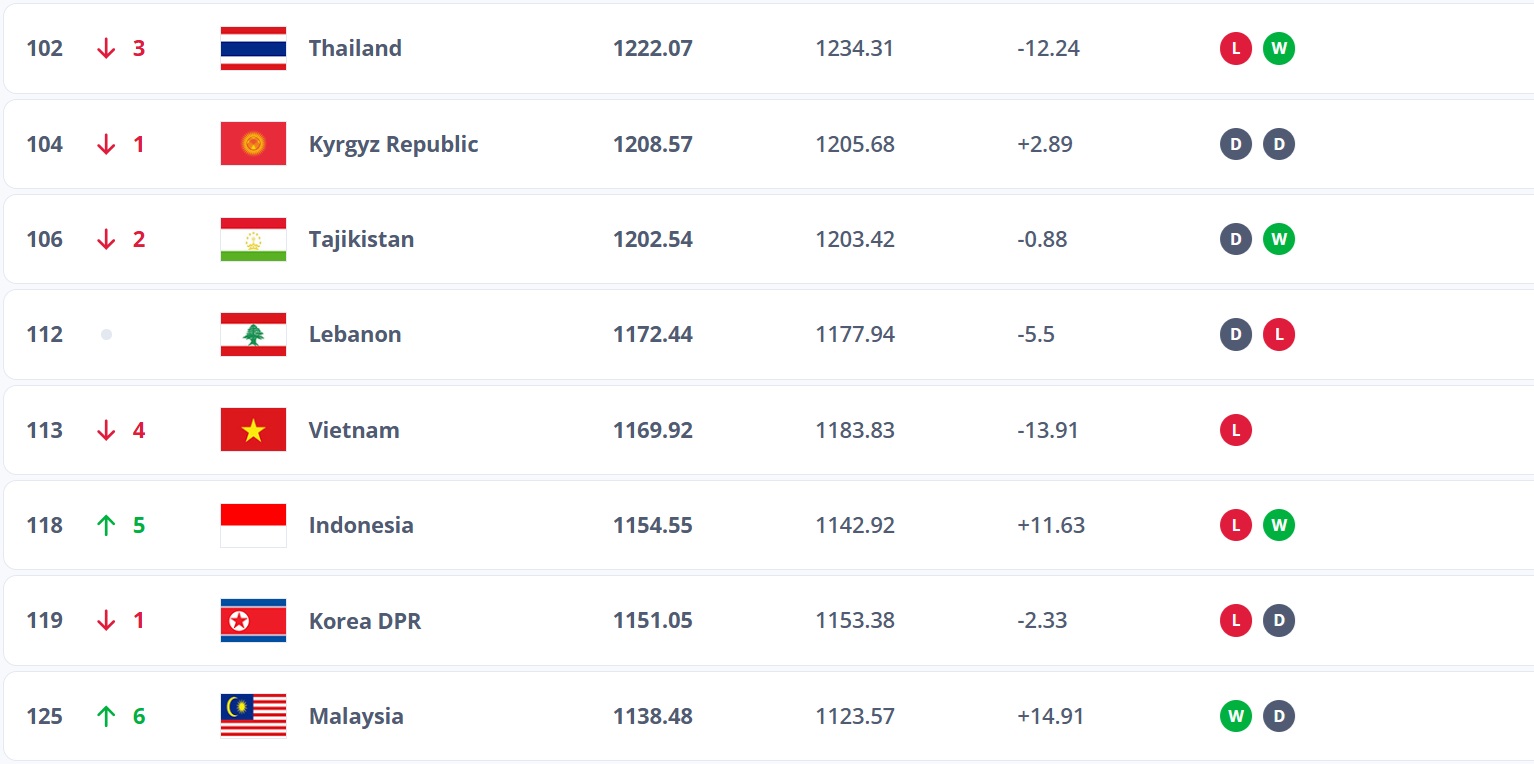Click Indonesia's points change +11.63
Viewport: 1534px width, 764px height.
point(1050,525)
